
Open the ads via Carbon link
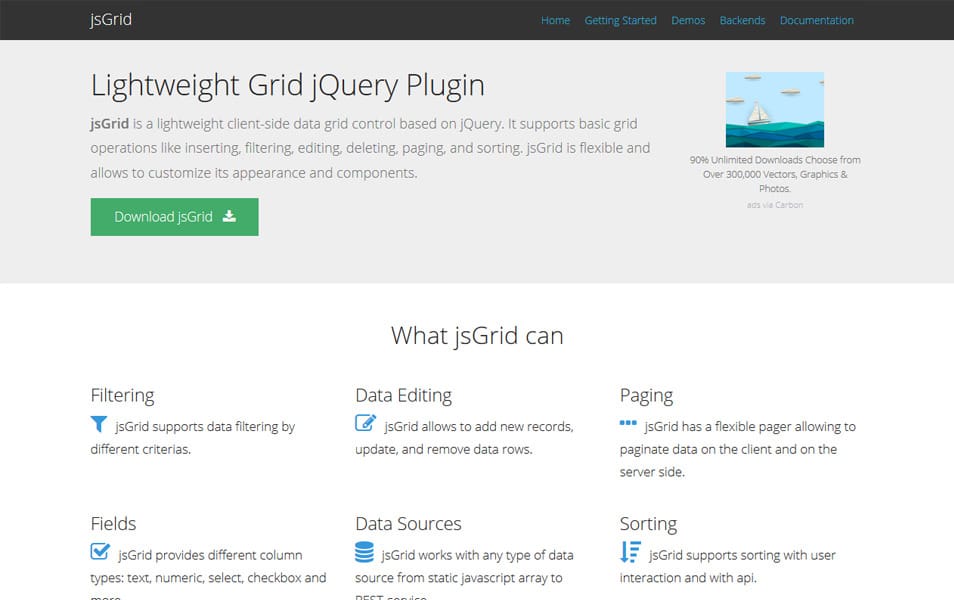(x=775, y=204)
